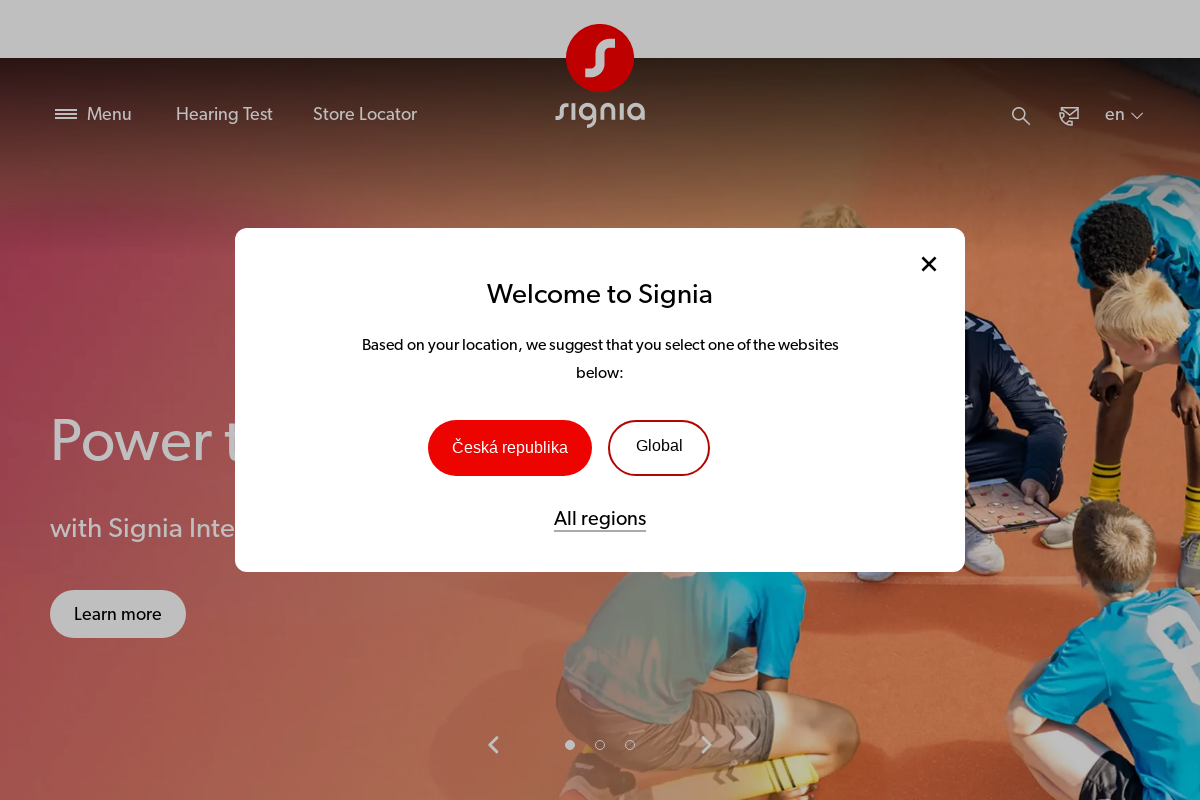The width and height of the screenshot is (1200, 800).
Task: Choose the Global website button
Action: pyautogui.click(x=659, y=448)
